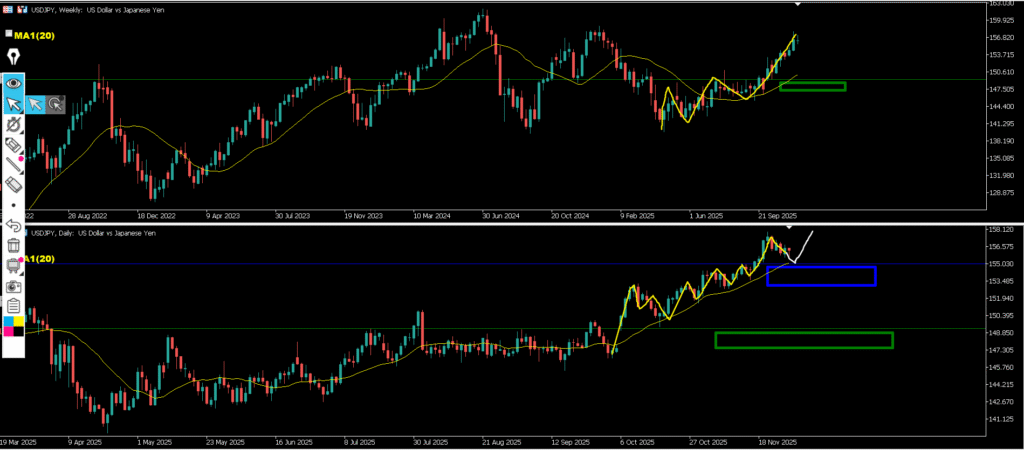1024x450 pixels.
Task: Take a screenshot with the camera icon
Action: (x=14, y=286)
